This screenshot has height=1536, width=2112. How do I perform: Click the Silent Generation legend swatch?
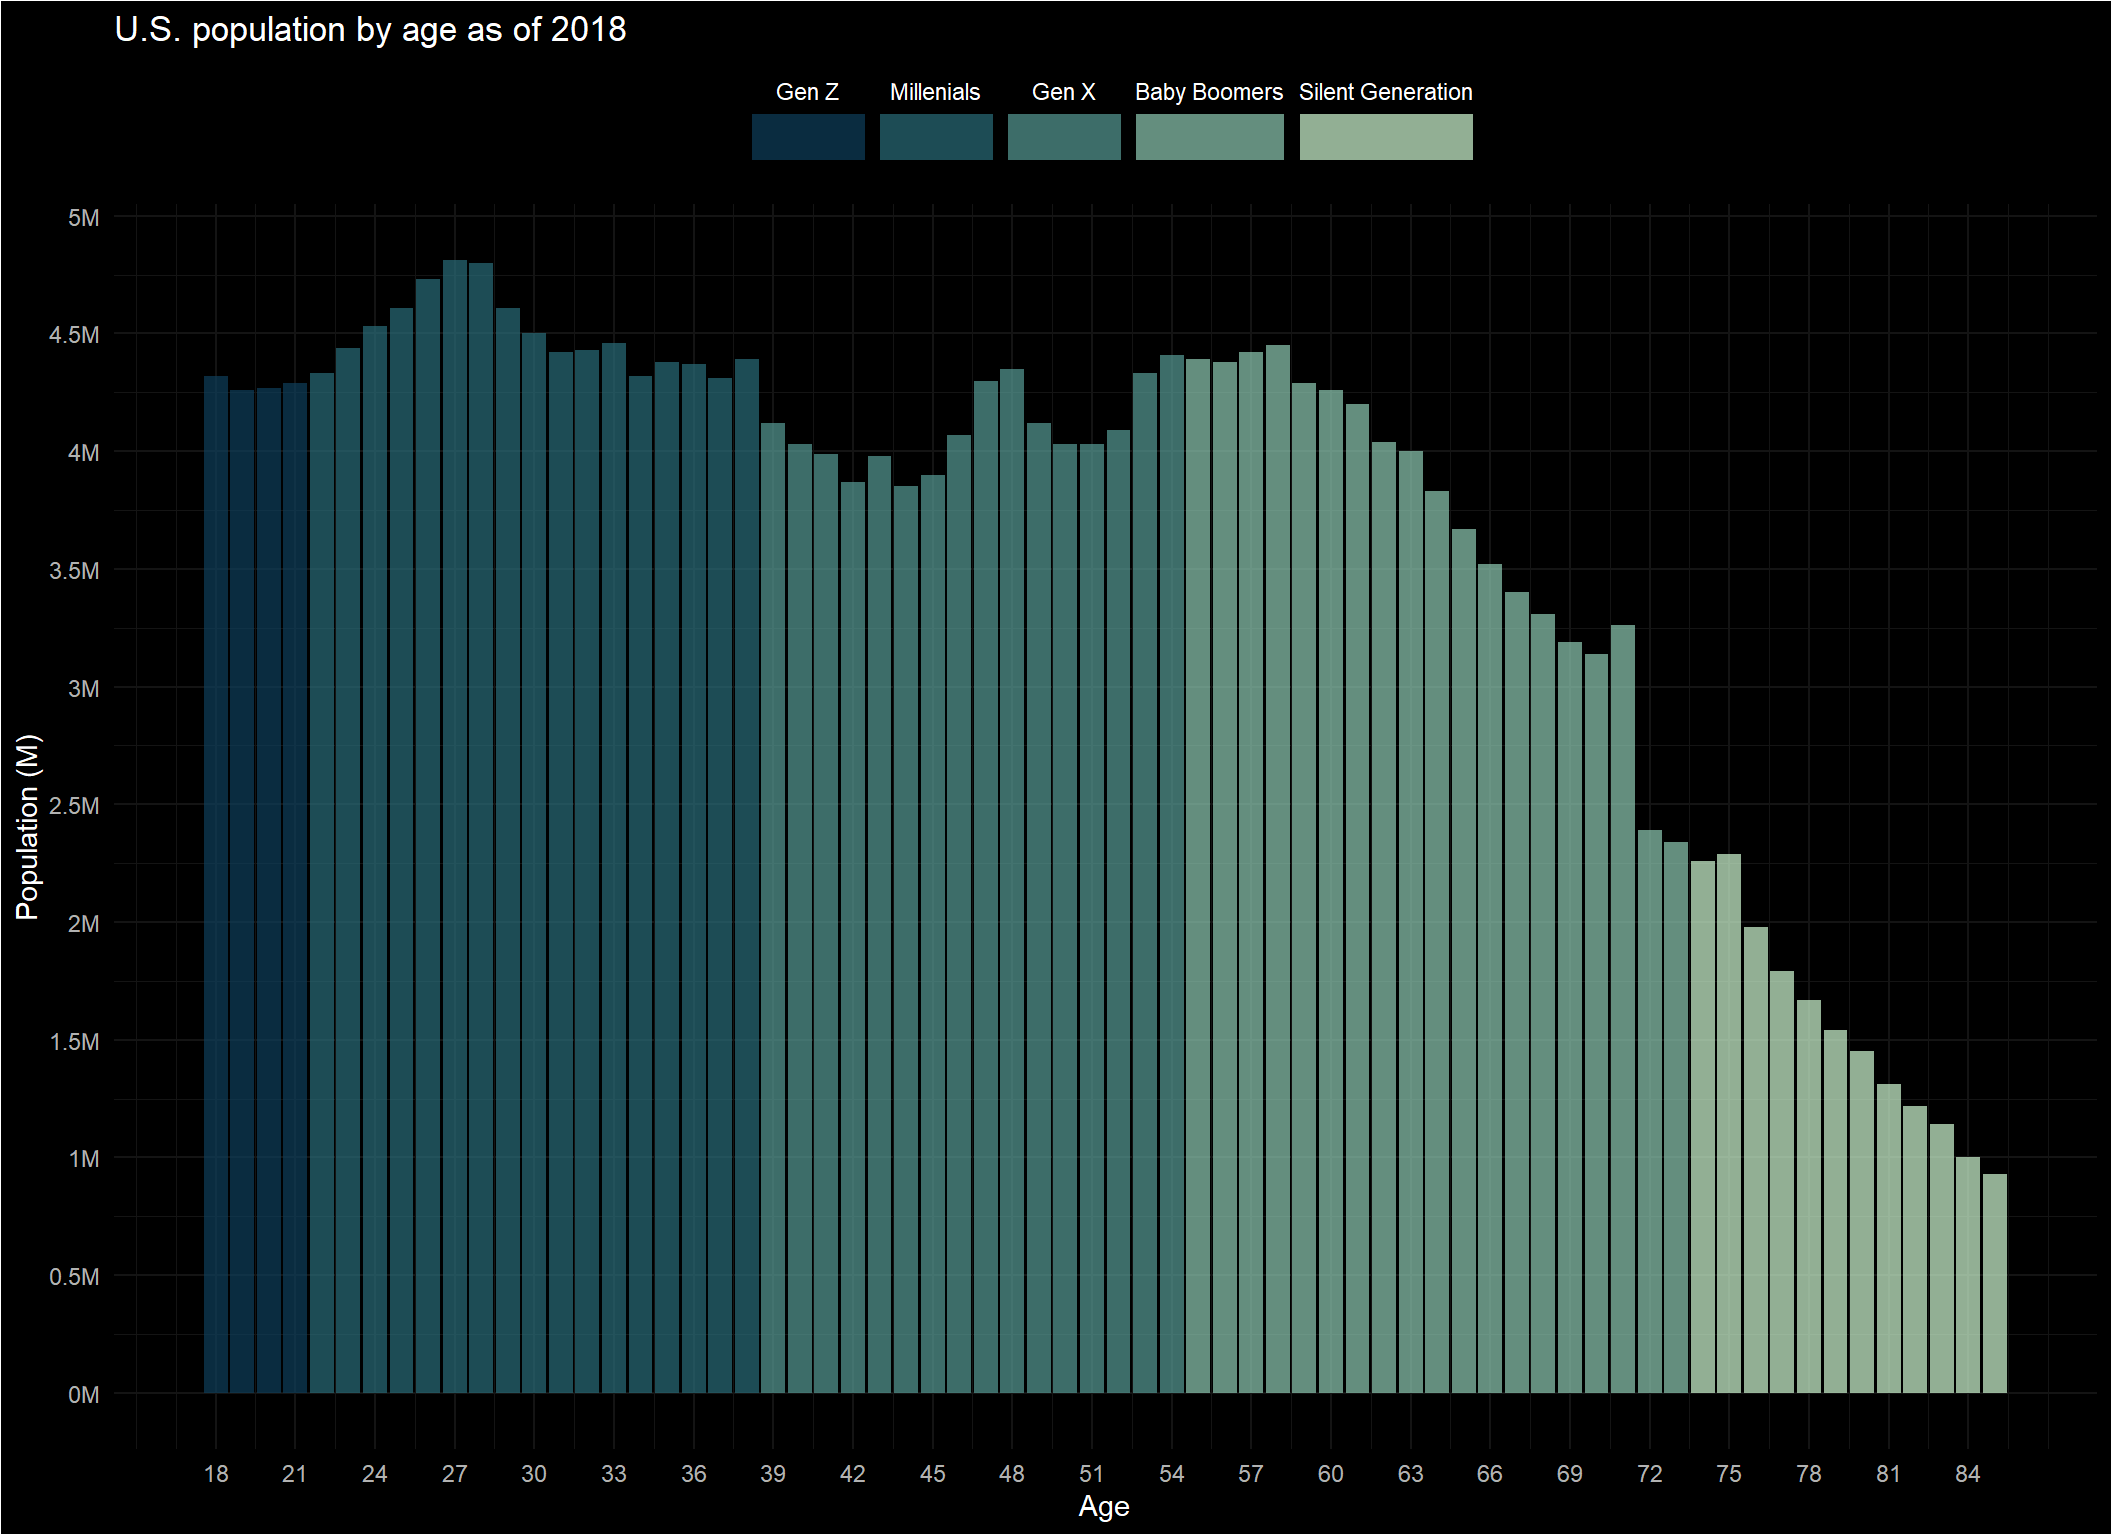pos(1386,137)
